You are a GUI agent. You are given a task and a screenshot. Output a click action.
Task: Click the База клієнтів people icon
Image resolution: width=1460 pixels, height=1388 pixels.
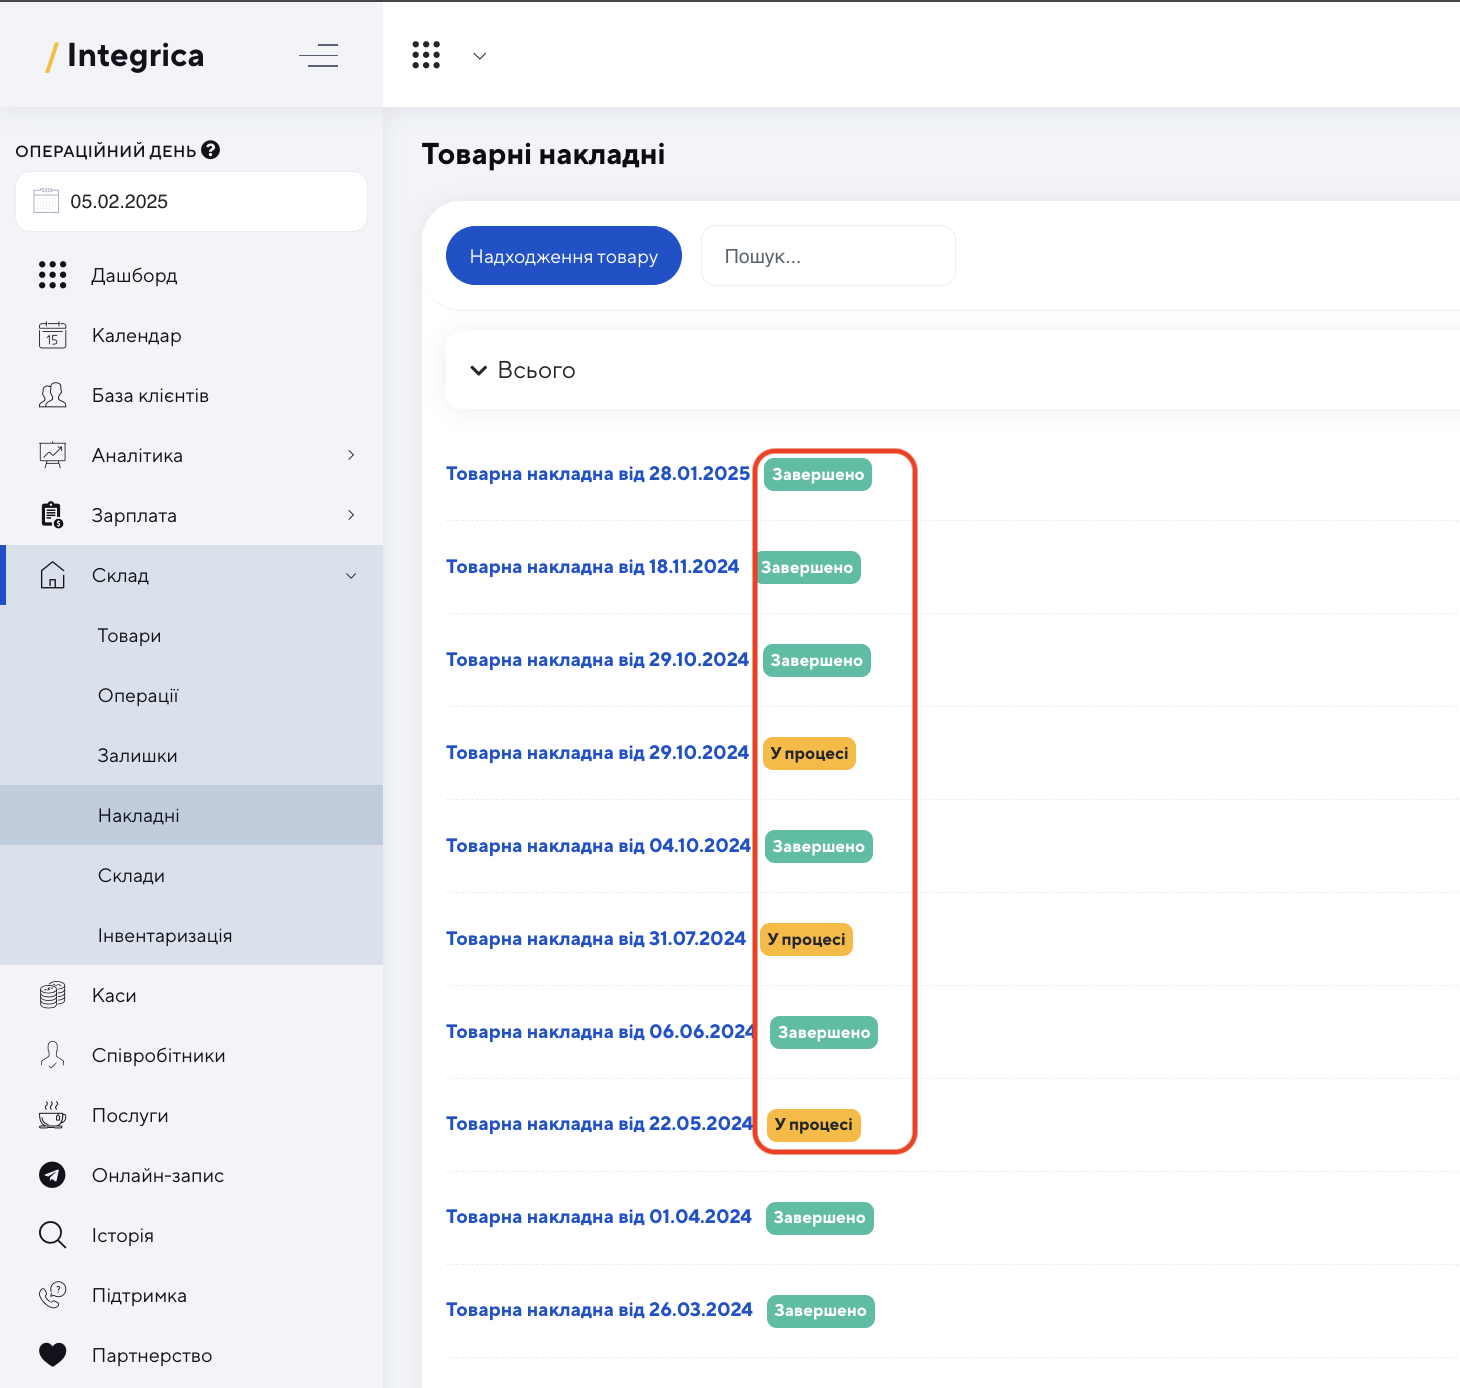click(52, 395)
